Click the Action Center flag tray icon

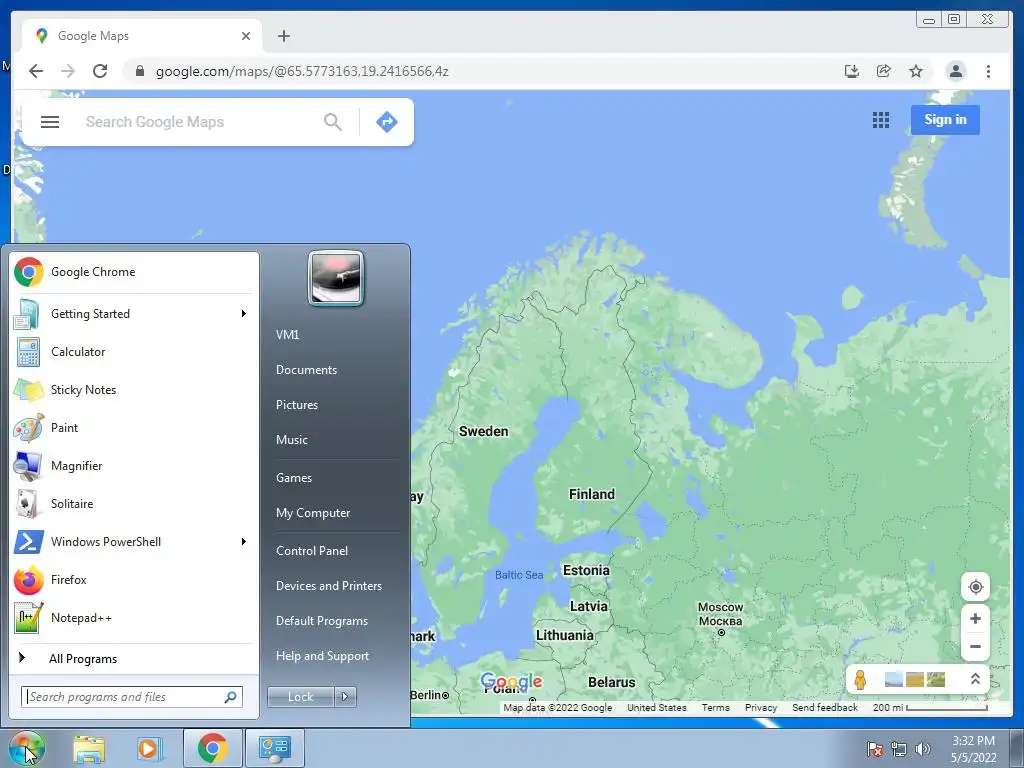[875, 749]
